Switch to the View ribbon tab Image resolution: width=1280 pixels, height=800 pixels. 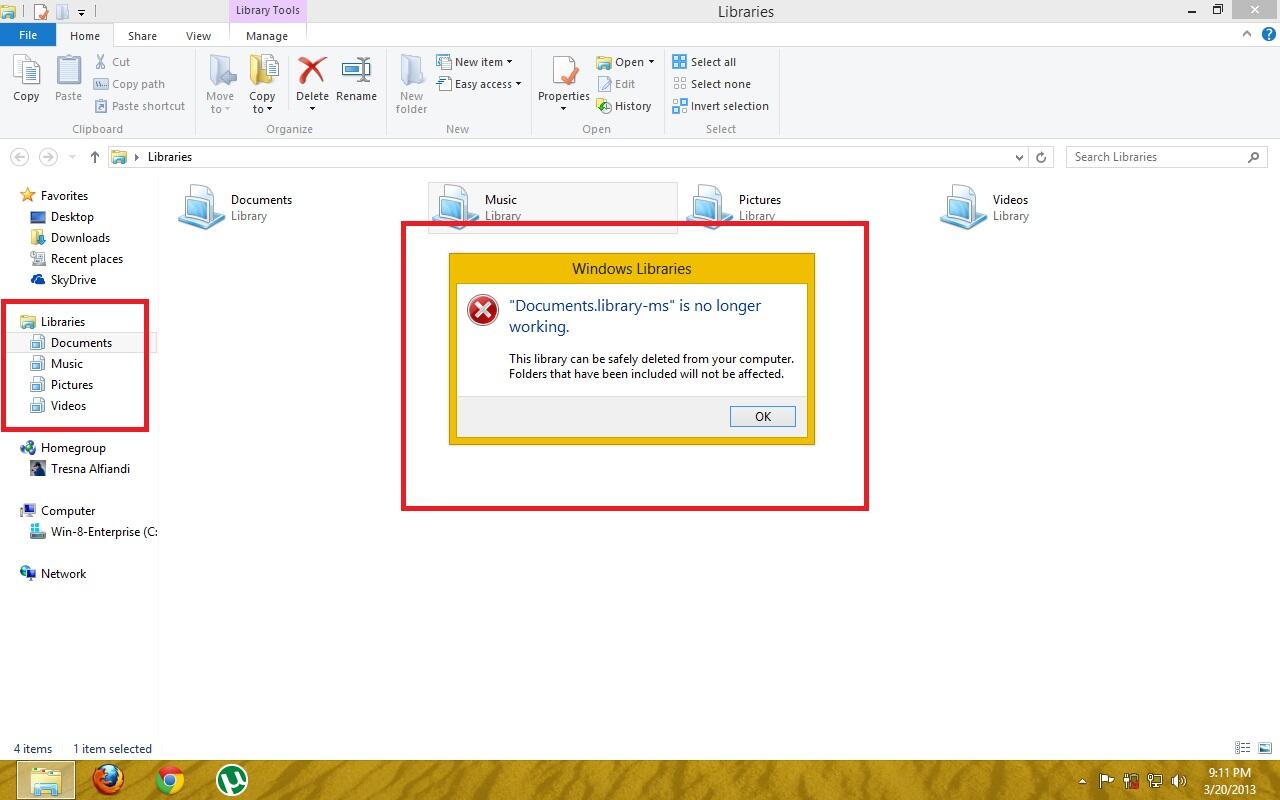198,36
